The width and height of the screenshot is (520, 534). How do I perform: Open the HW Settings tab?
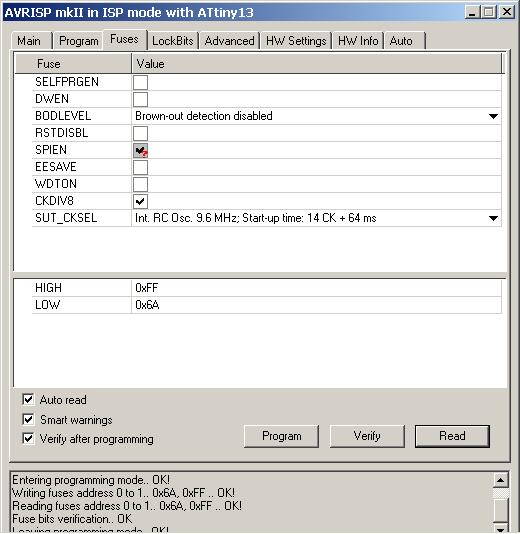tap(296, 41)
